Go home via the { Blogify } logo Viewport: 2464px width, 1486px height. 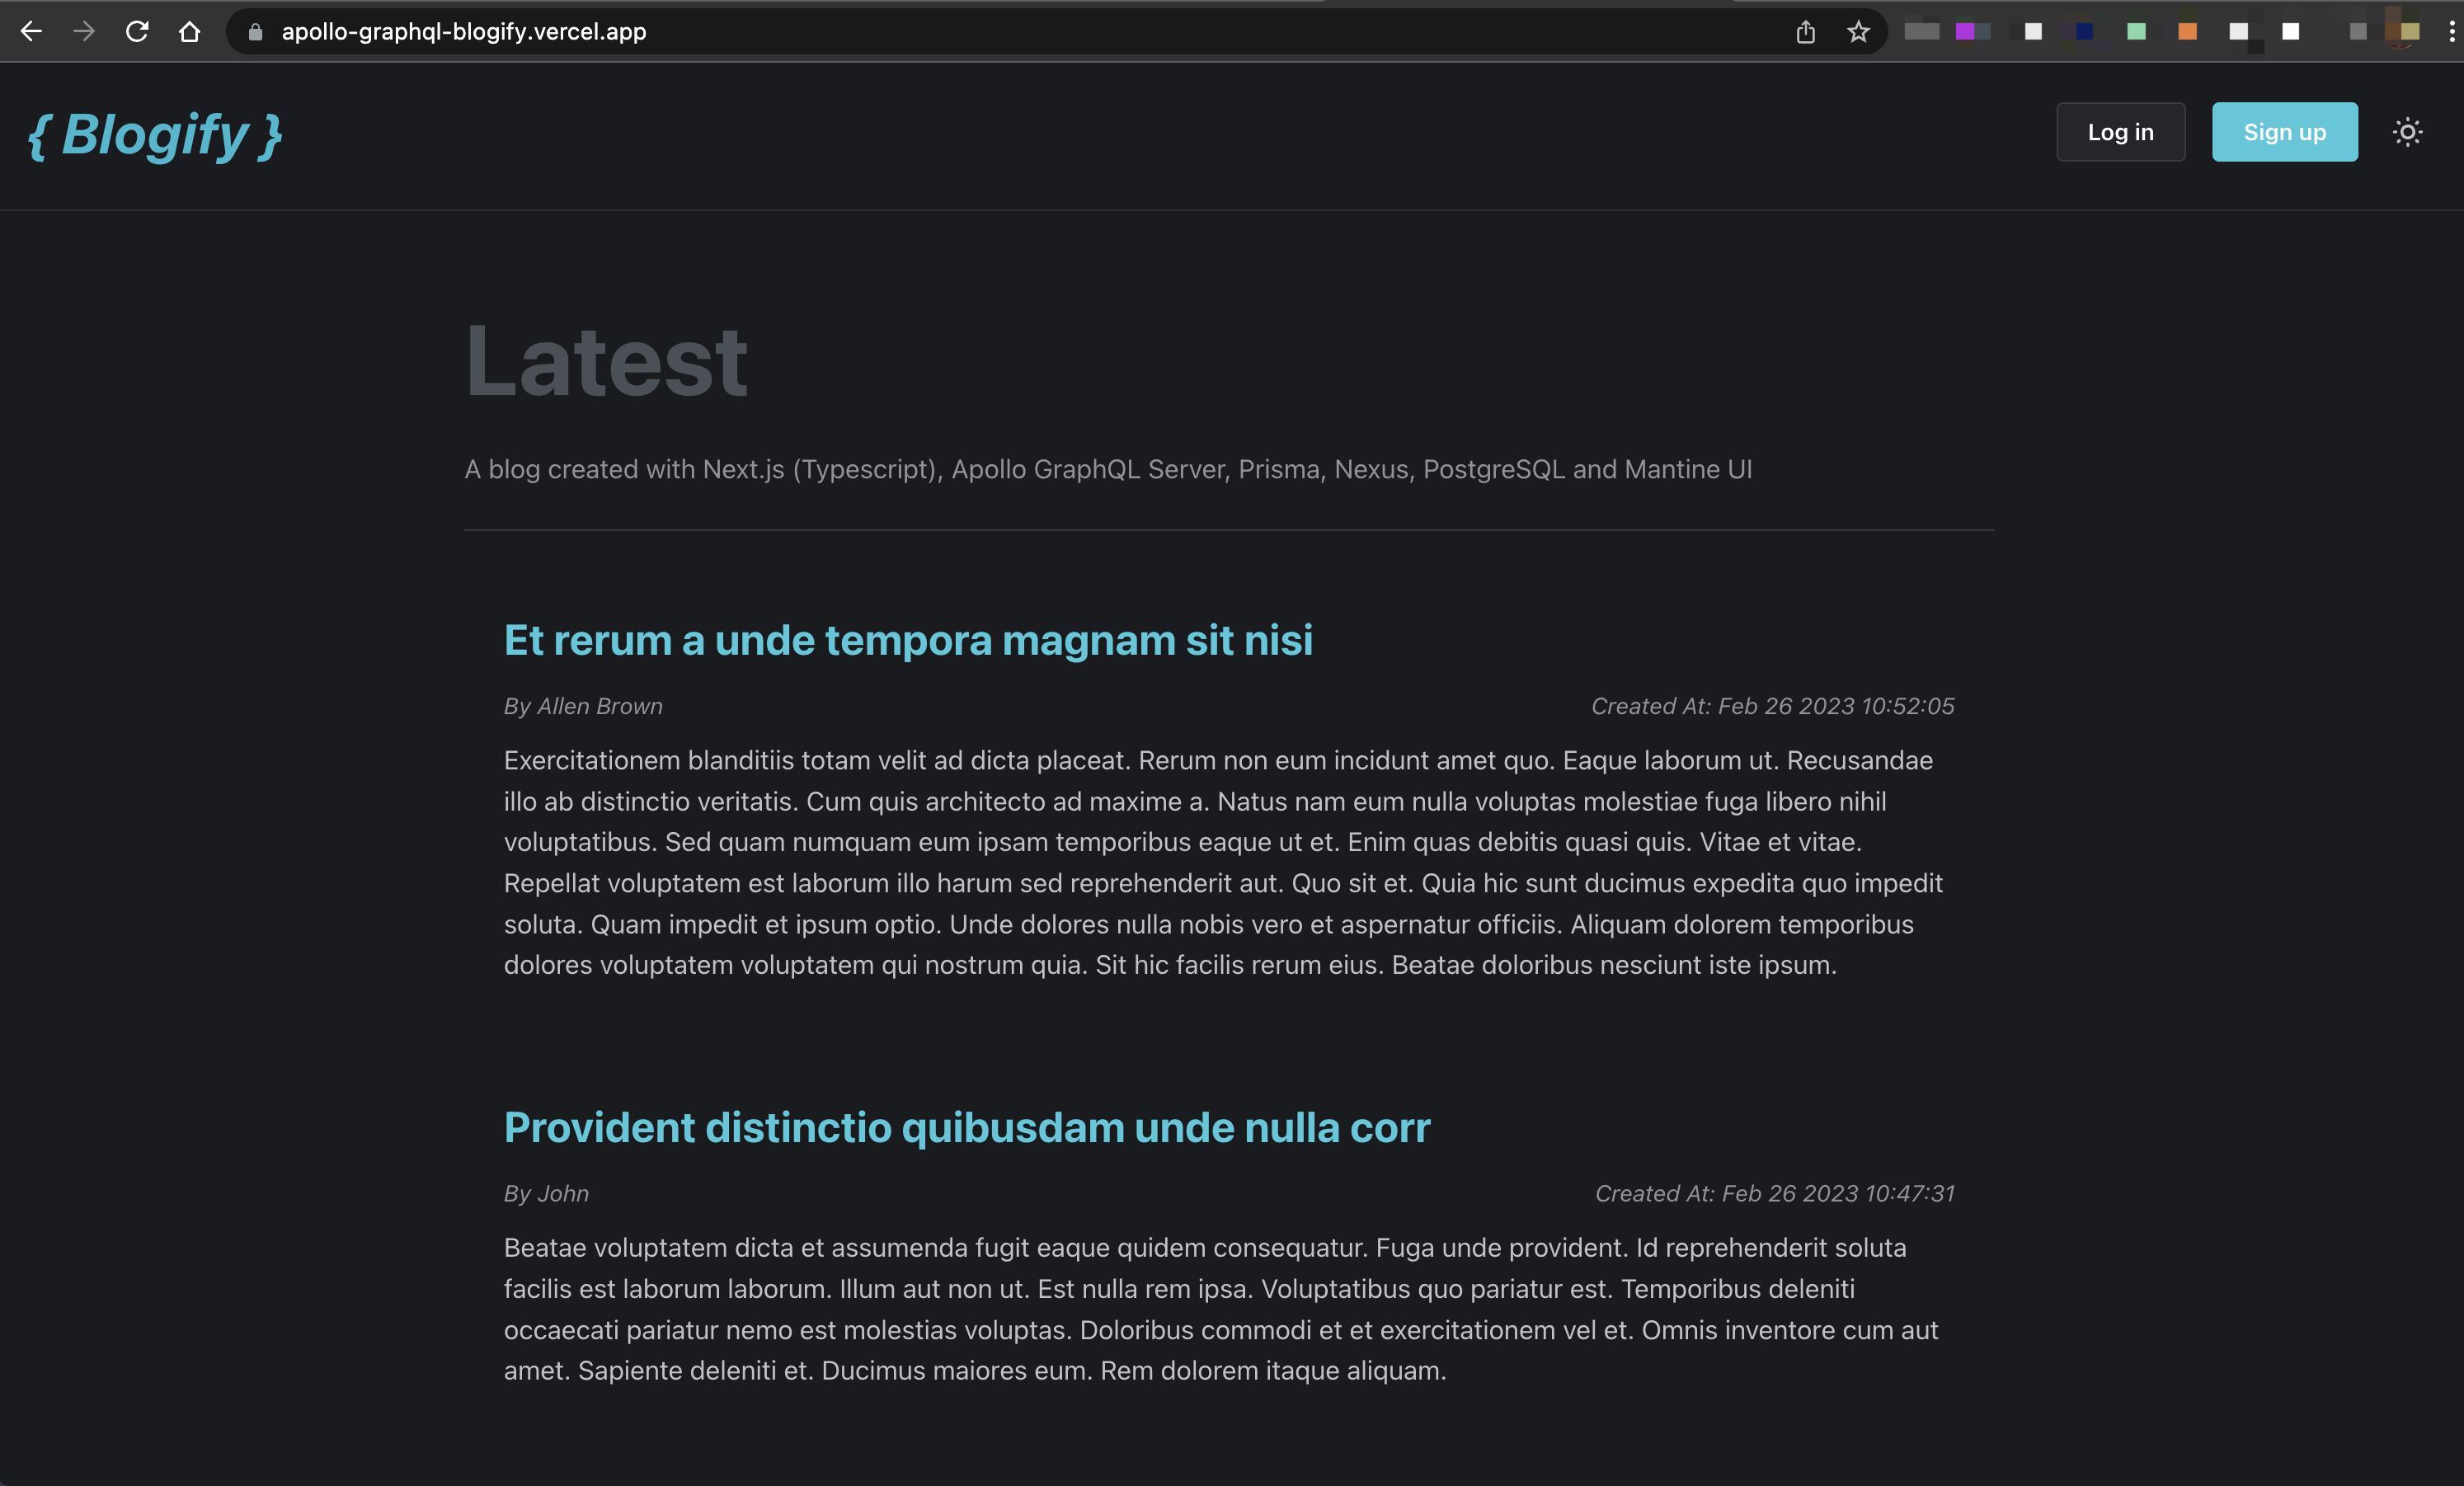[x=155, y=135]
